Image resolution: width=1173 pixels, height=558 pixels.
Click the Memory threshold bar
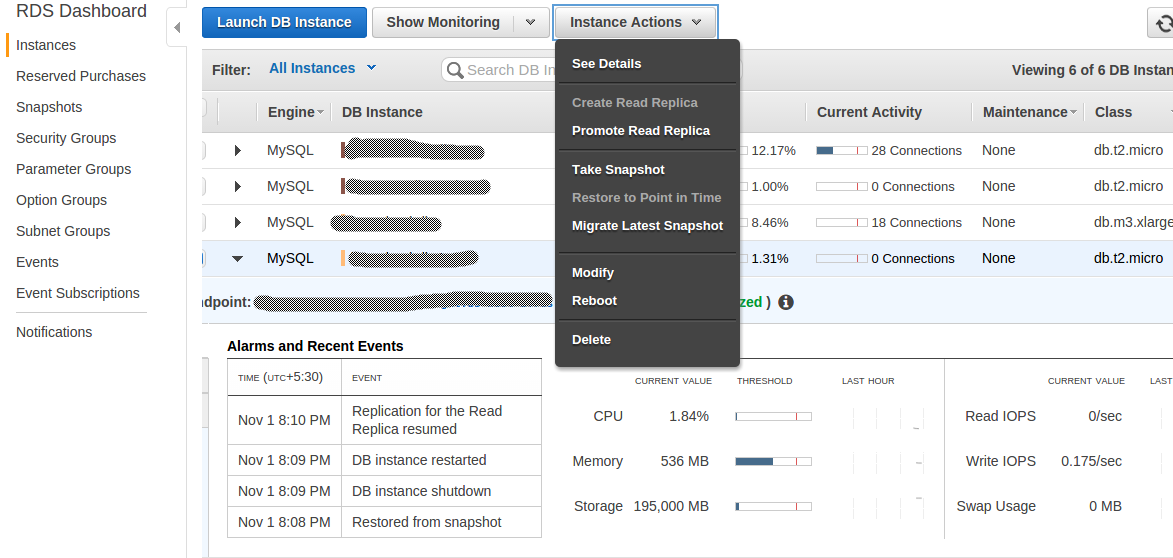pyautogui.click(x=774, y=462)
